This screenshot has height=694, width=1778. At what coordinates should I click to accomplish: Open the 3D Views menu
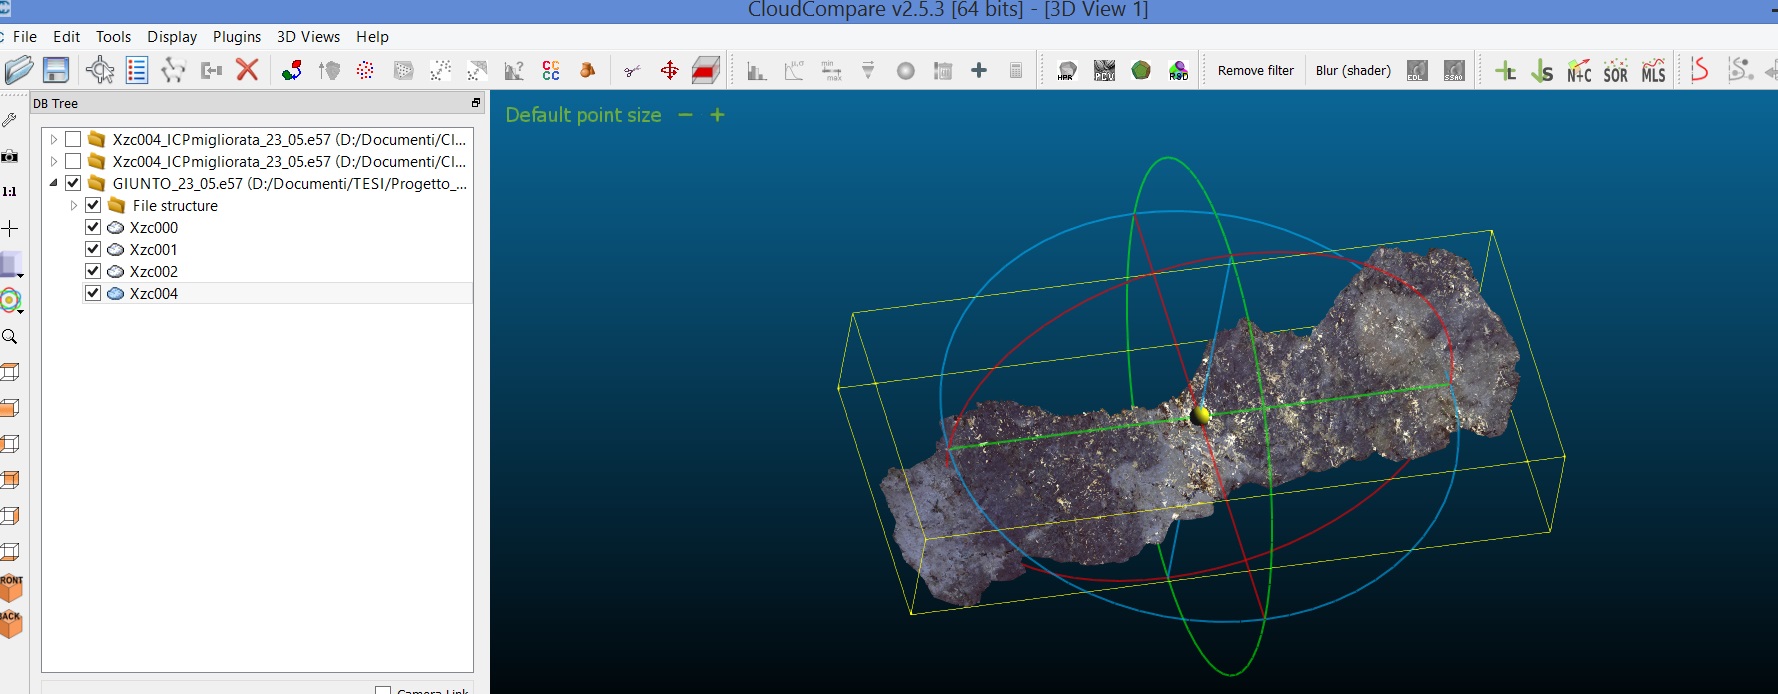coord(308,37)
